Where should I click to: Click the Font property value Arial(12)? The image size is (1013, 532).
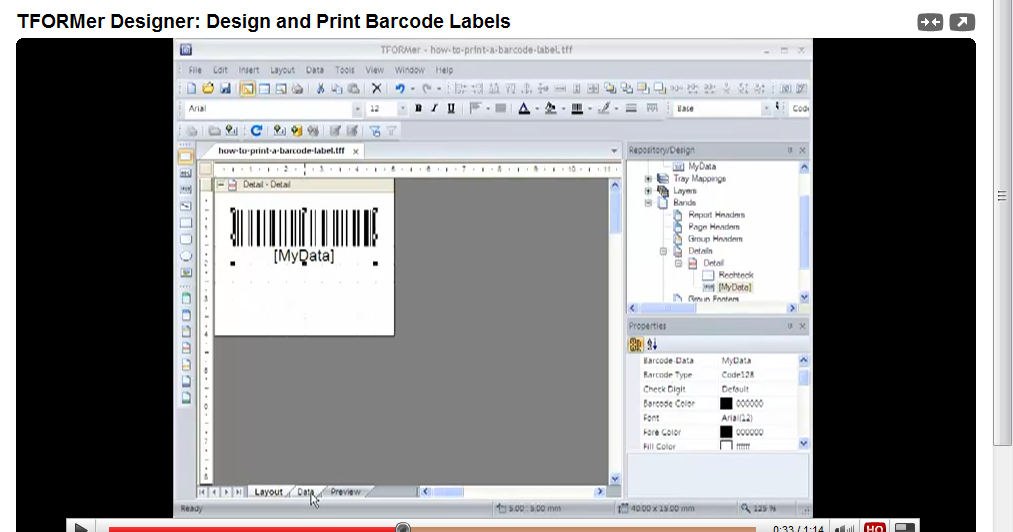737,418
